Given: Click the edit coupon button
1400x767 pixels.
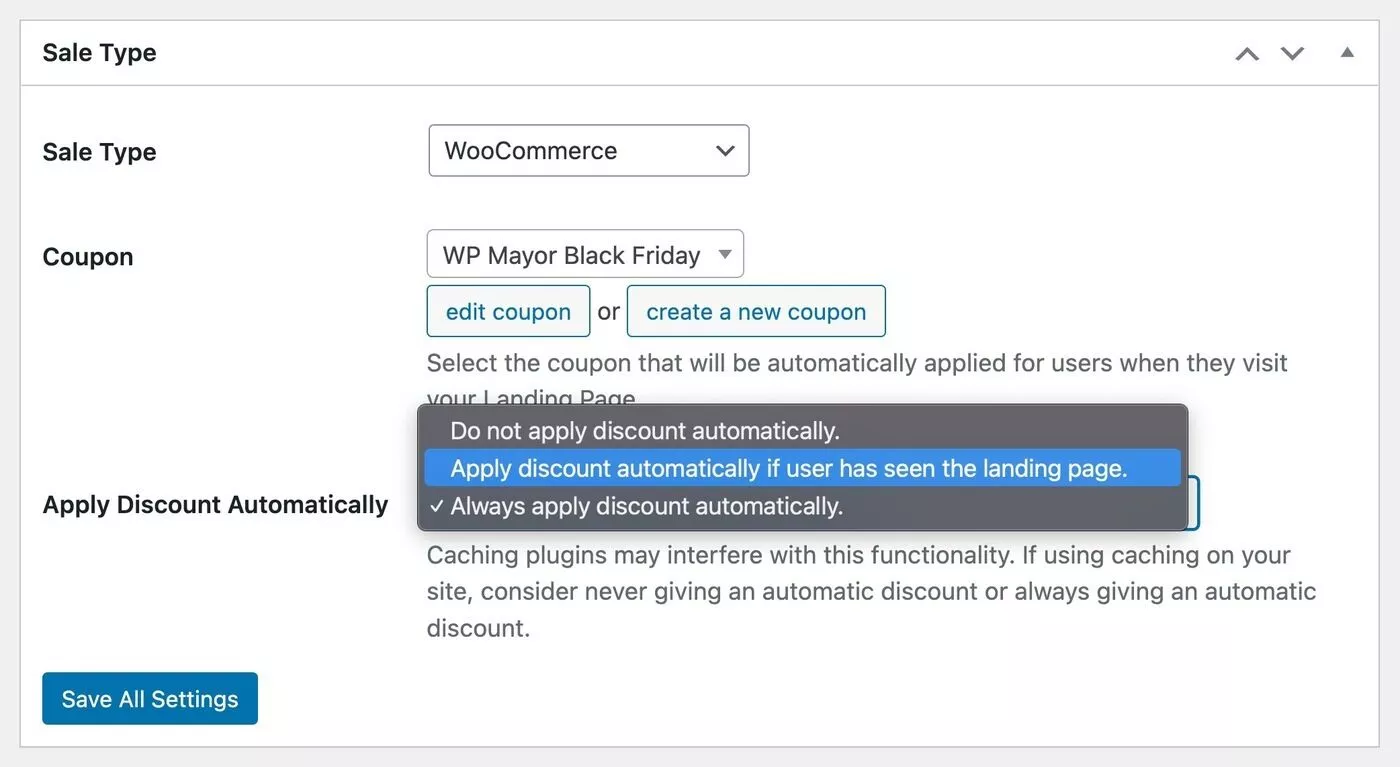Looking at the screenshot, I should click(x=508, y=311).
